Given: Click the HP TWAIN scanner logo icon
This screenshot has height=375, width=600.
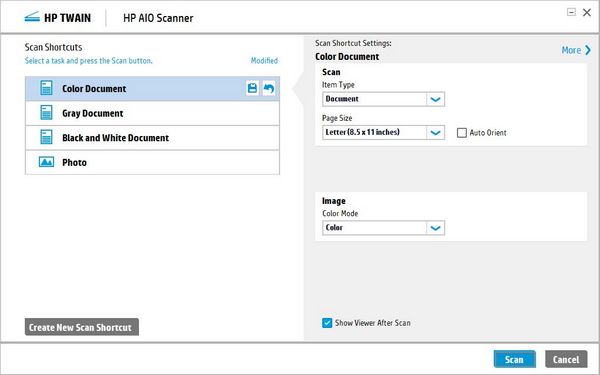Looking at the screenshot, I should 32,18.
